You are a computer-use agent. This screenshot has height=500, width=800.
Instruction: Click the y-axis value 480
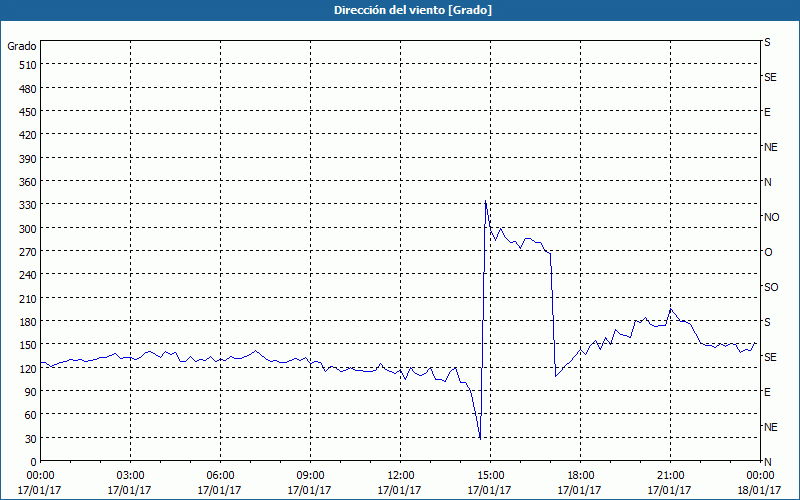point(29,89)
